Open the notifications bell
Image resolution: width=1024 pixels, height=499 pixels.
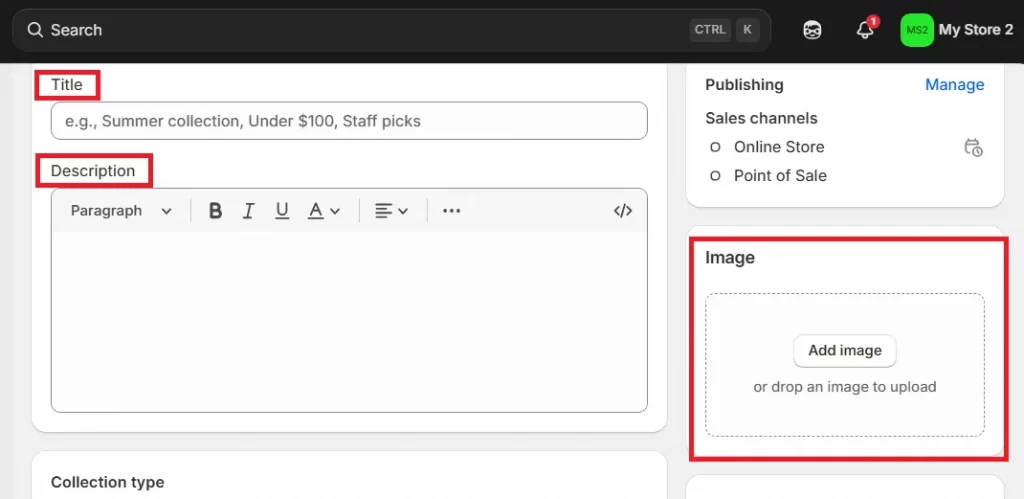coord(865,30)
